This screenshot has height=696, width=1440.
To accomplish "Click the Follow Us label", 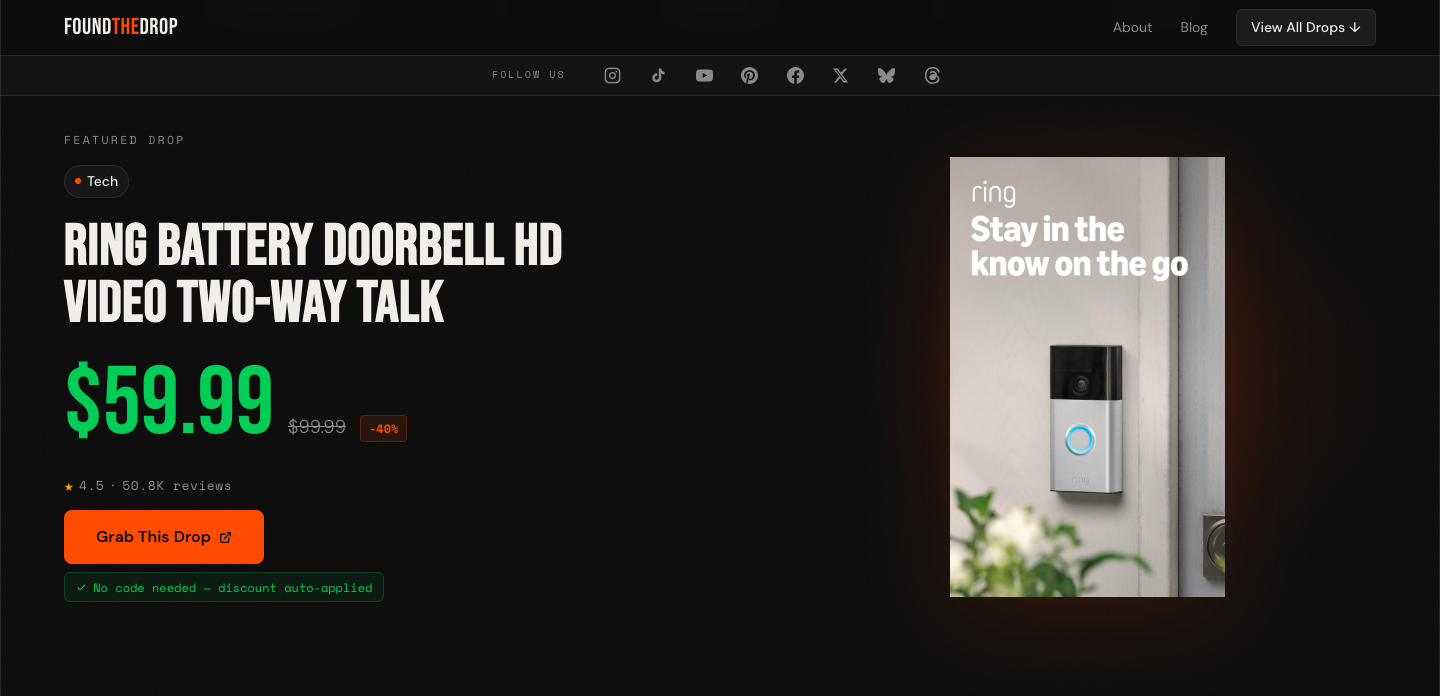I will coord(528,75).
